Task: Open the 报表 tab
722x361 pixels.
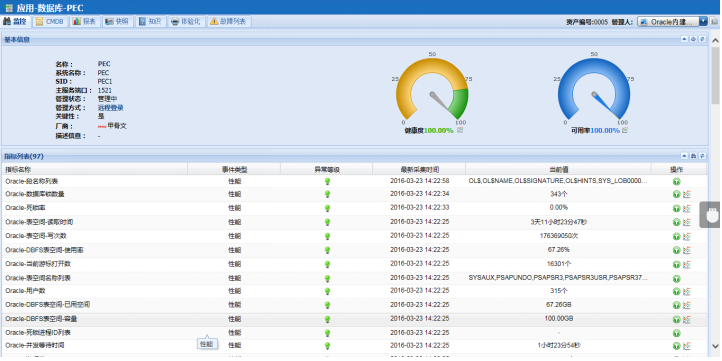Action: [x=85, y=22]
